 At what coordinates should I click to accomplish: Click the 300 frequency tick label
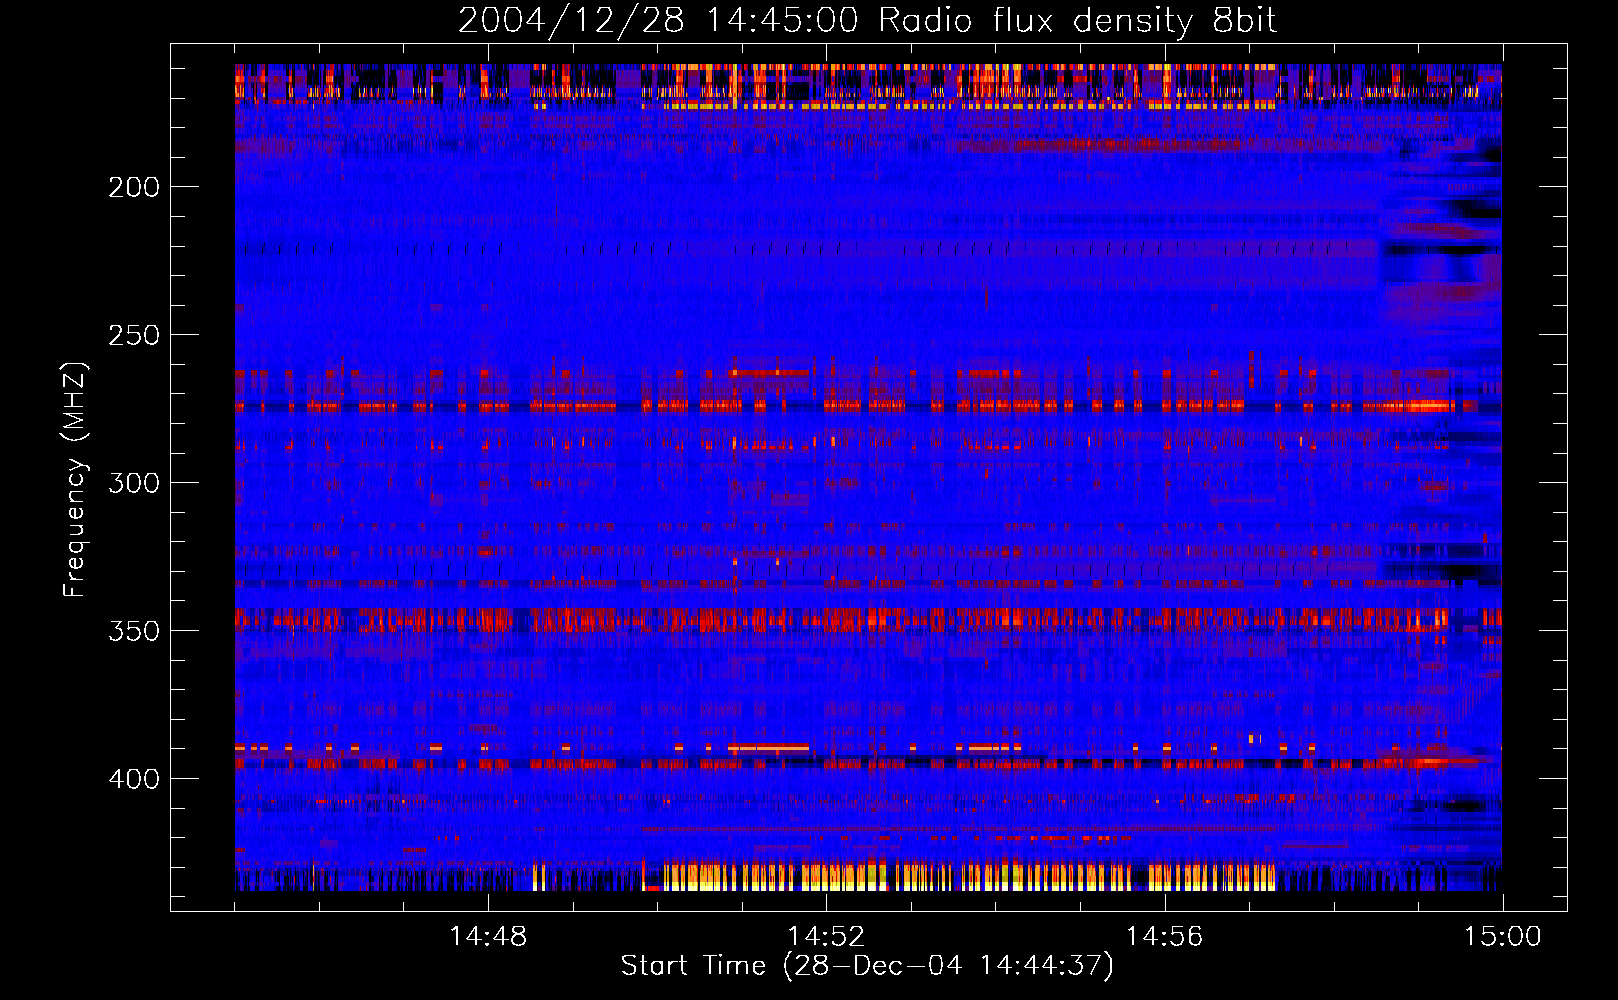134,483
